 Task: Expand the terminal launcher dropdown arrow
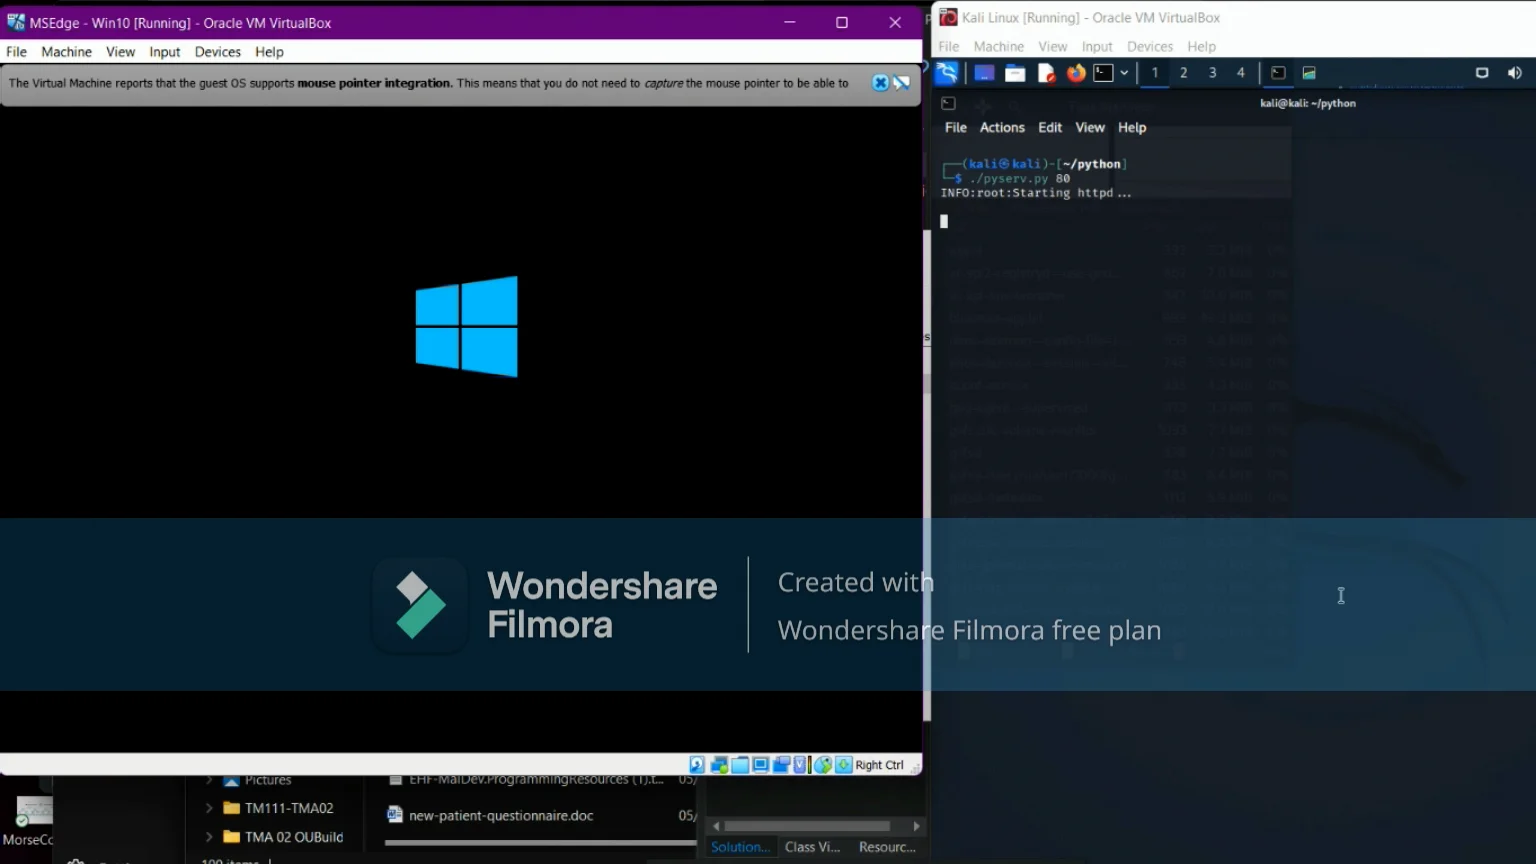pyautogui.click(x=1124, y=73)
